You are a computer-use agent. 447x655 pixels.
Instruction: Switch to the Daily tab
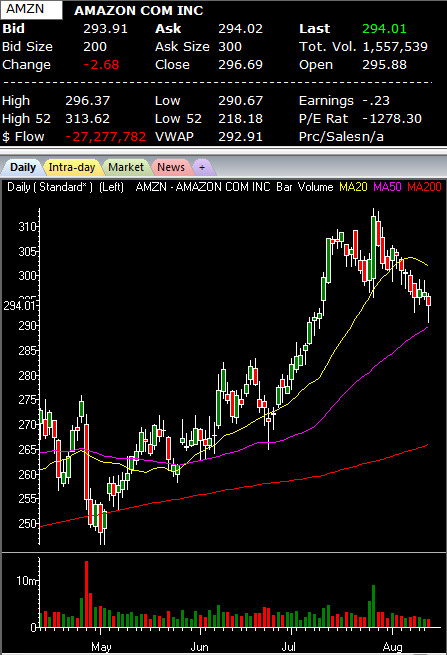click(x=22, y=168)
